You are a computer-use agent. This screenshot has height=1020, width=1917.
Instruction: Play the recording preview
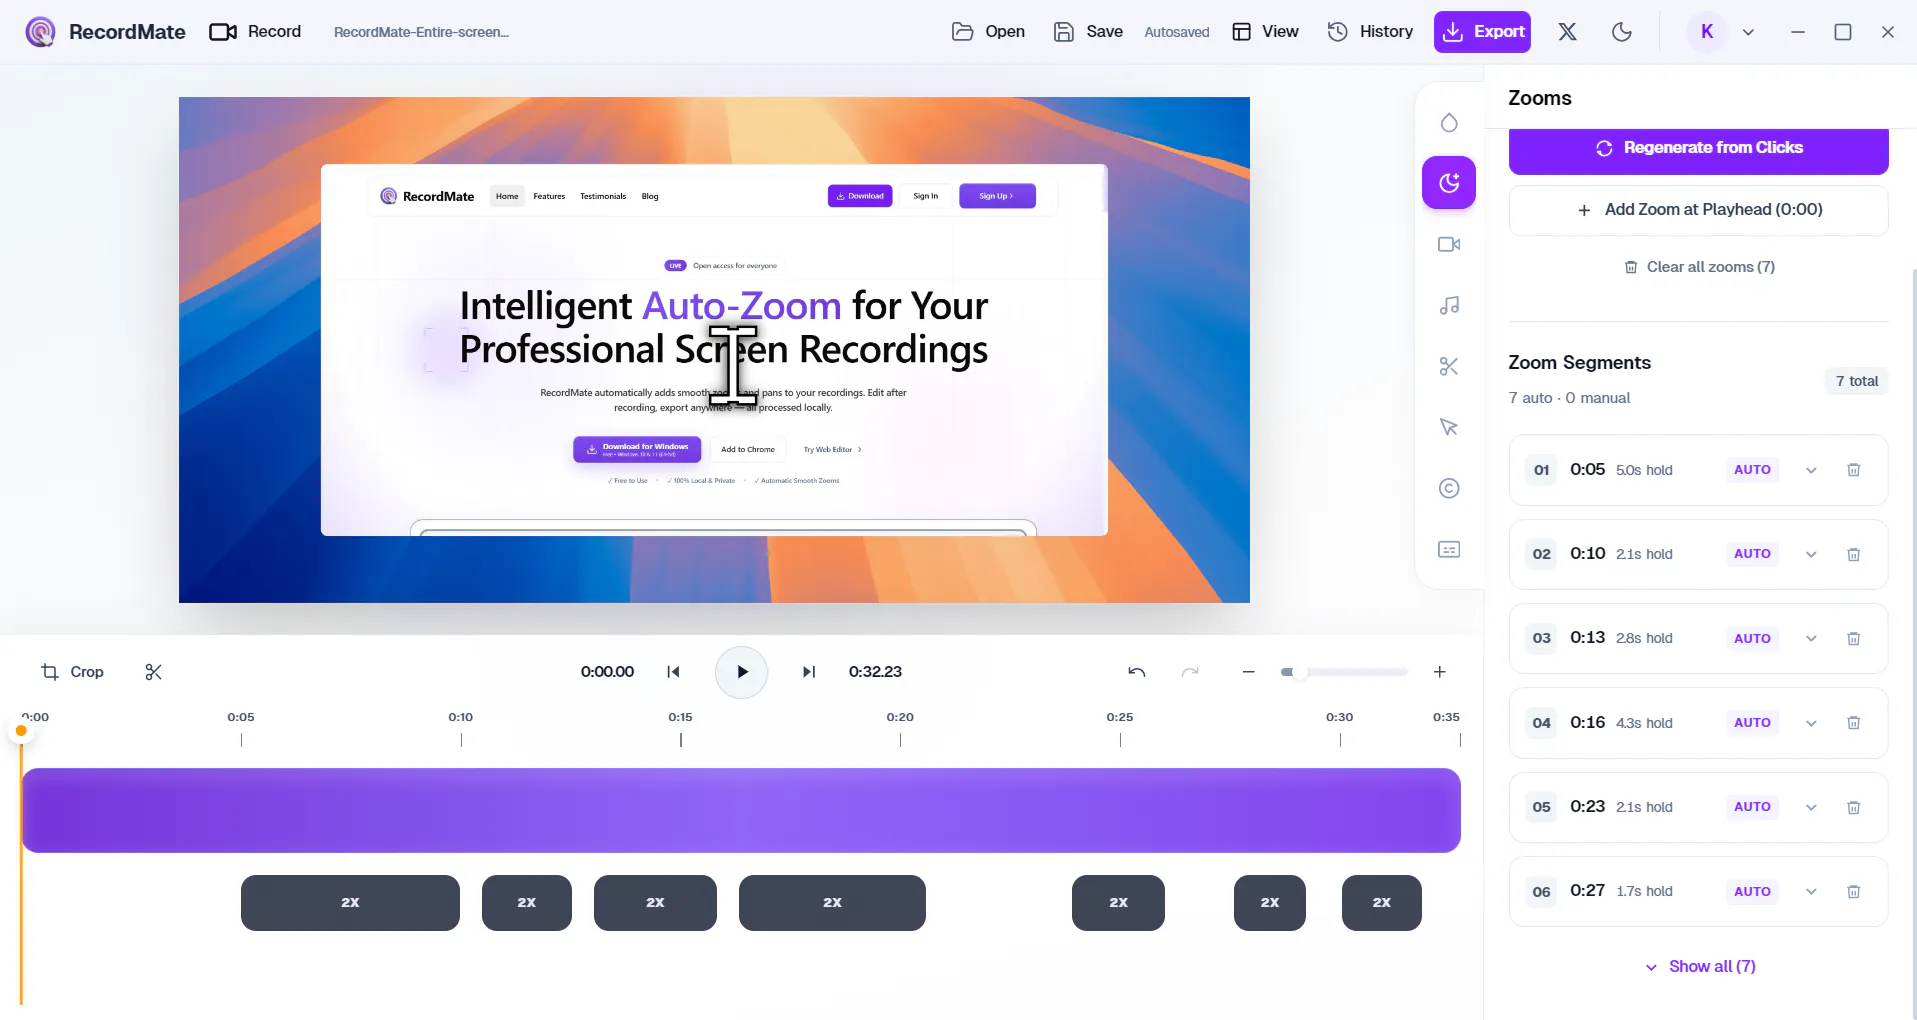click(x=741, y=672)
